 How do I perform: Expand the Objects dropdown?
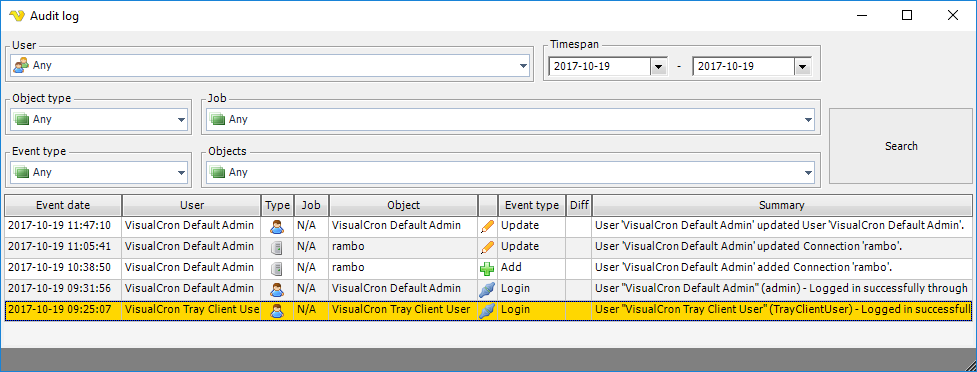pyautogui.click(x=809, y=173)
